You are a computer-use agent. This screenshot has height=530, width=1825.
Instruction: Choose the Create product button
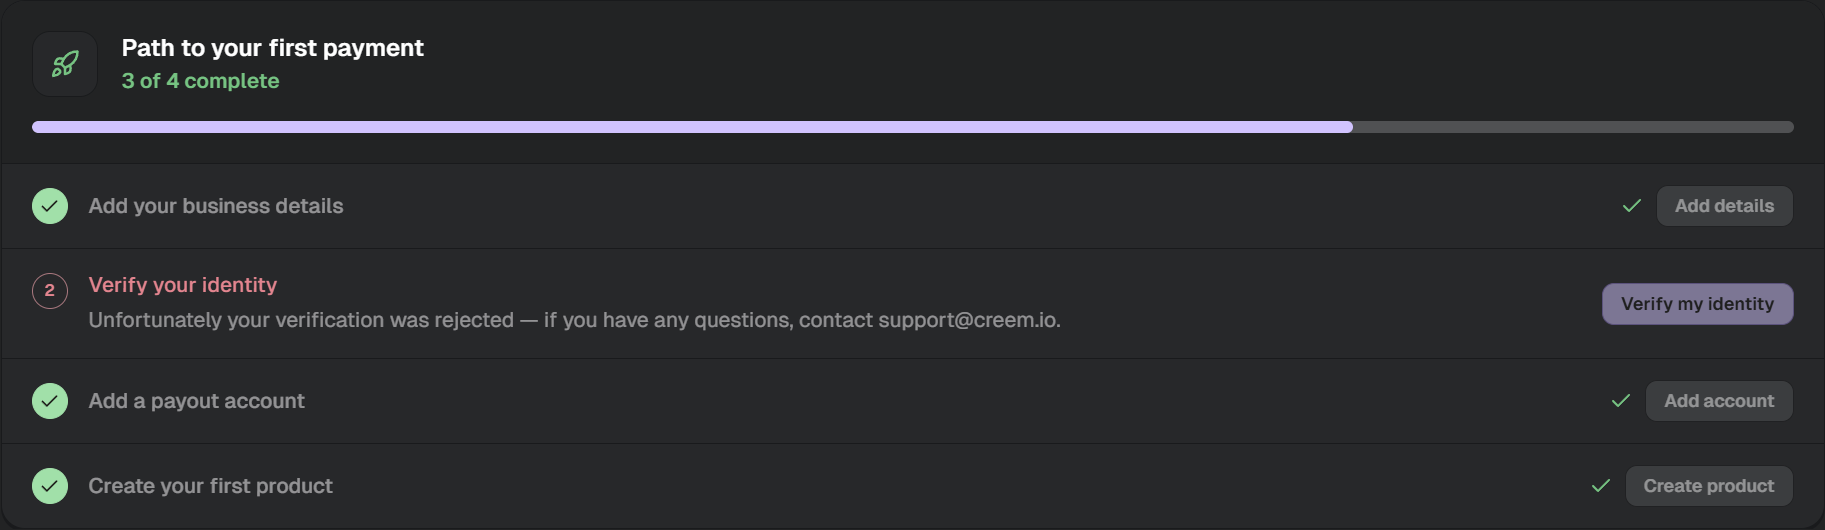click(x=1709, y=486)
